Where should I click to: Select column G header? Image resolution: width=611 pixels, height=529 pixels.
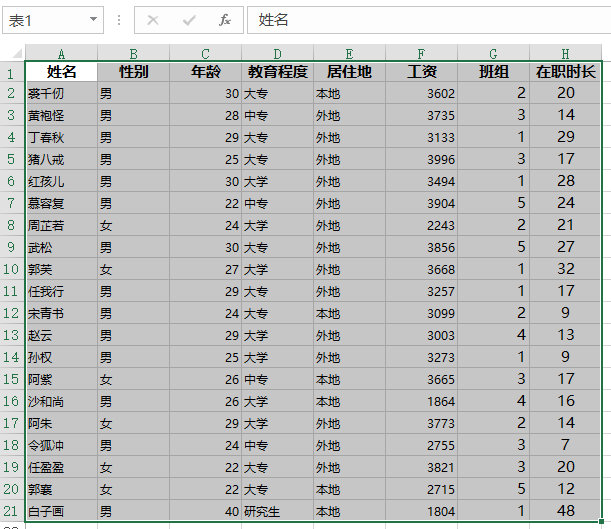493,53
